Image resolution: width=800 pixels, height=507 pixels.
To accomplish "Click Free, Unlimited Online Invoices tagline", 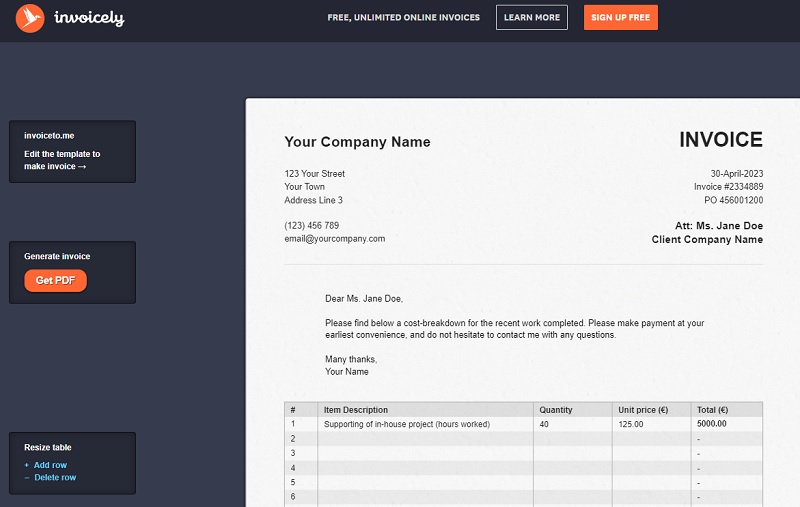I will coord(404,17).
